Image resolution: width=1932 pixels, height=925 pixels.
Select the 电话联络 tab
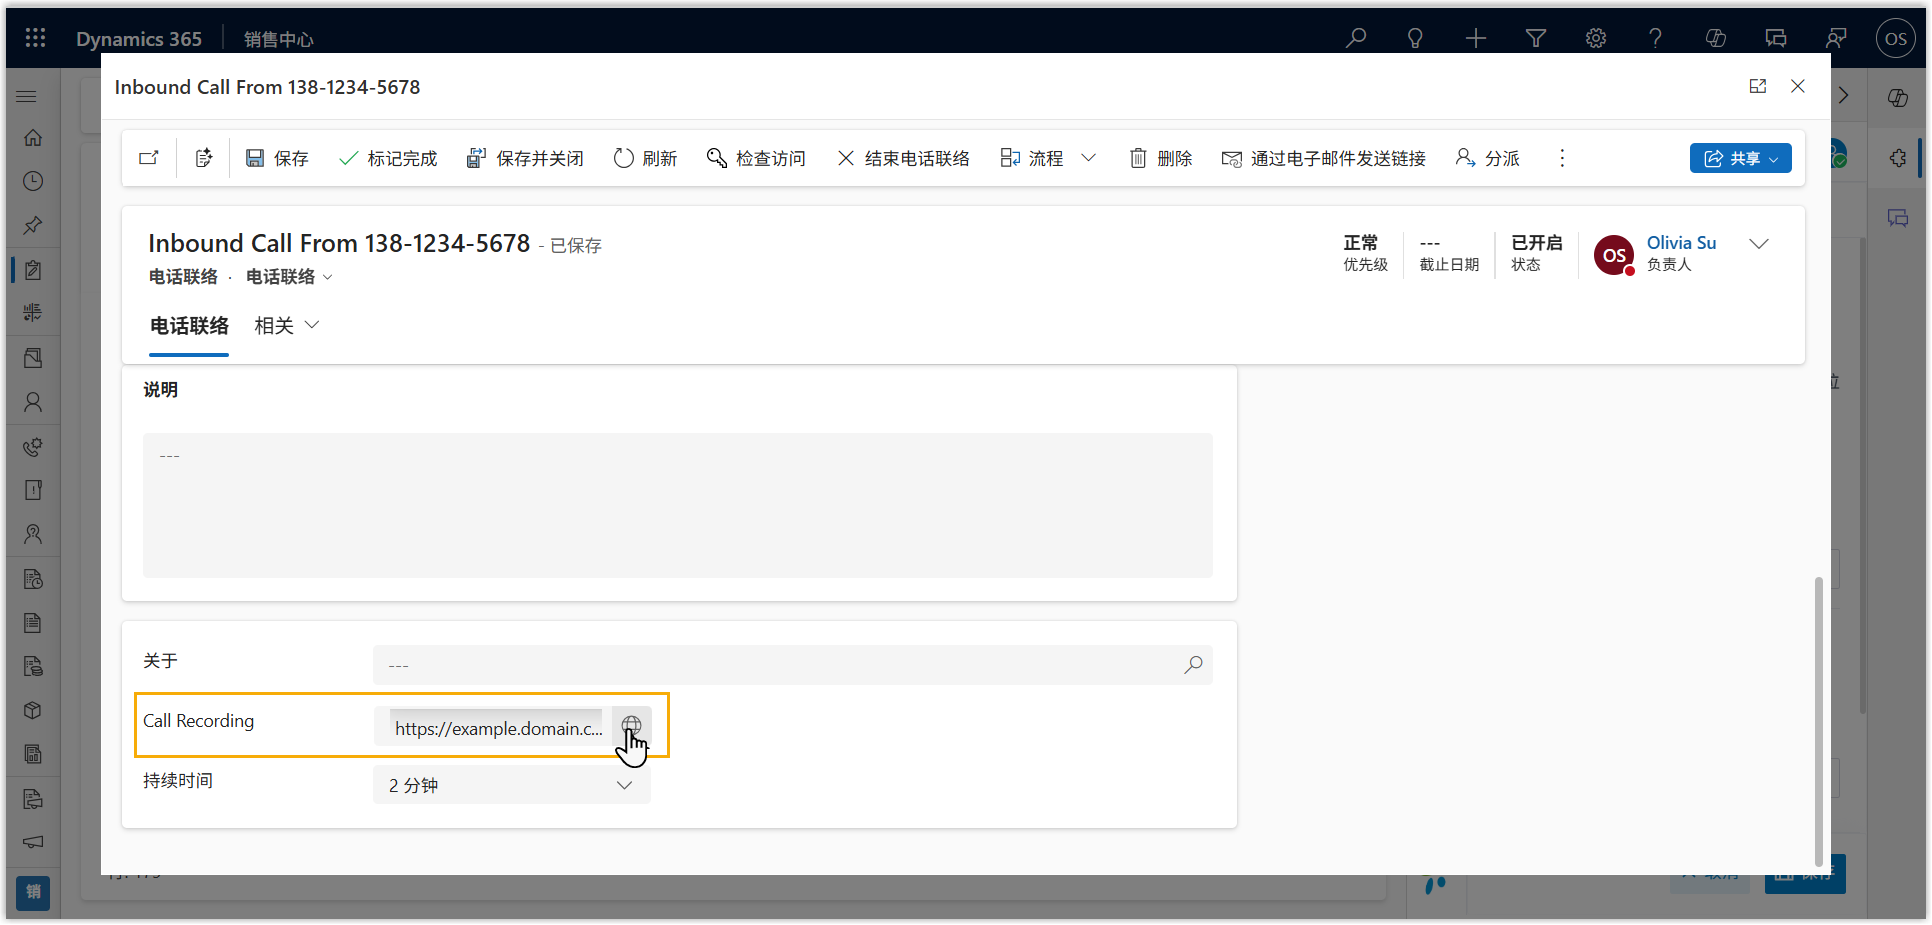[x=189, y=325]
